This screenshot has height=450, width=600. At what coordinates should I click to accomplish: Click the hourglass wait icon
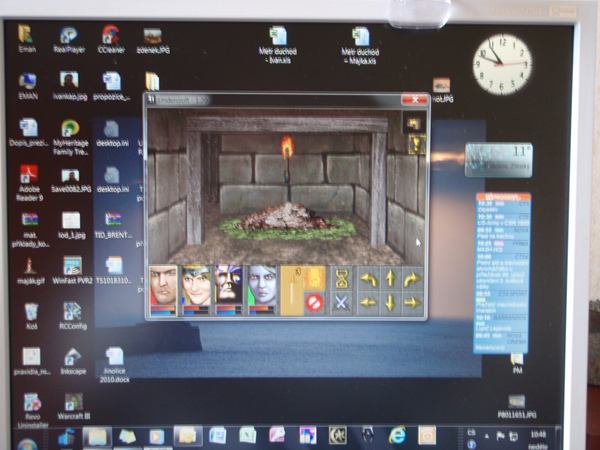point(341,279)
